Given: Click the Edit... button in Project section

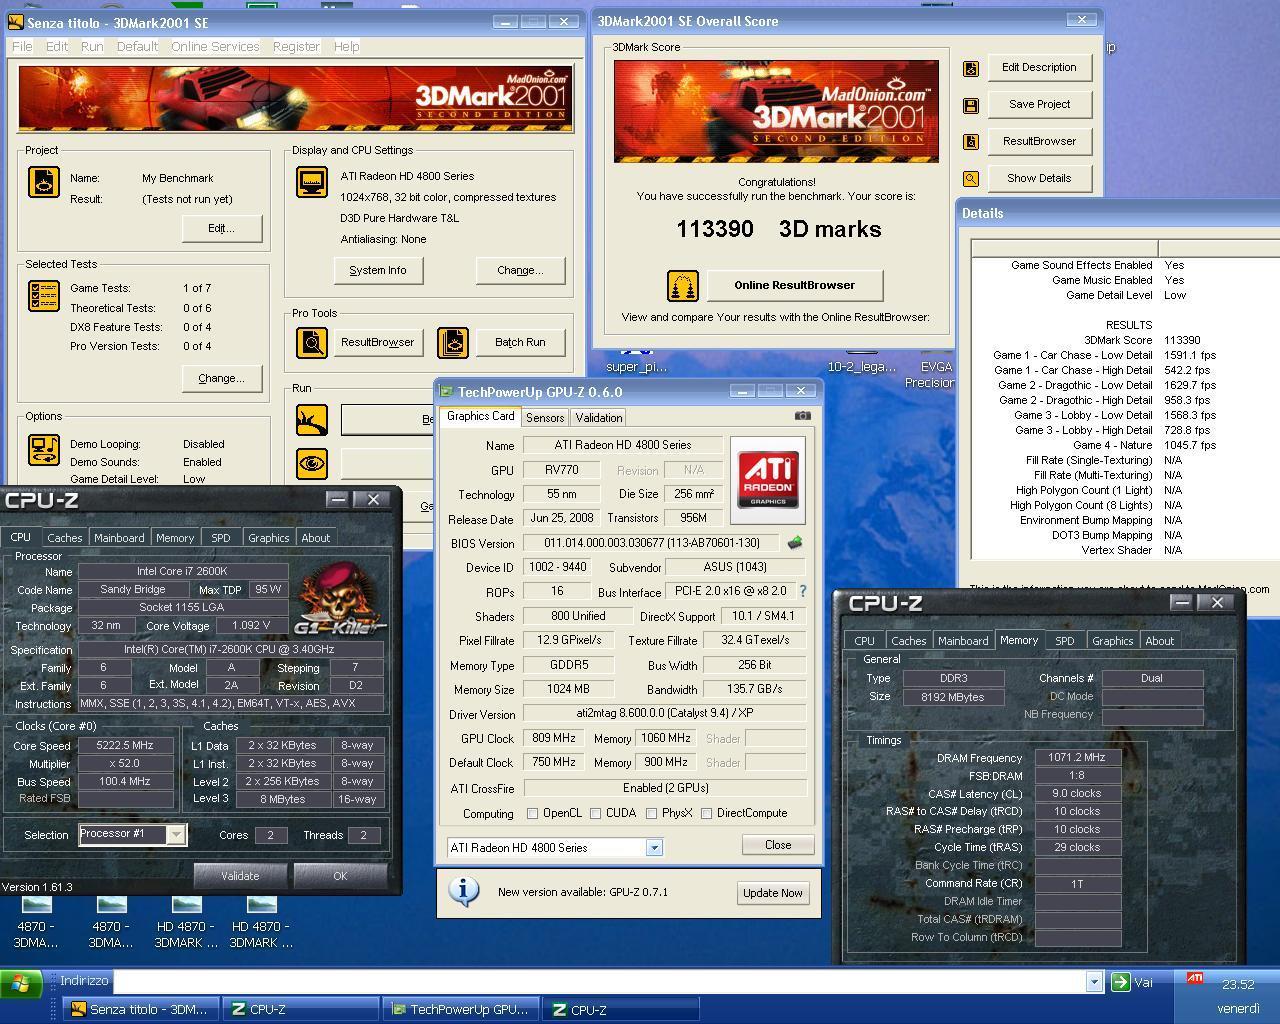Looking at the screenshot, I should [x=222, y=228].
